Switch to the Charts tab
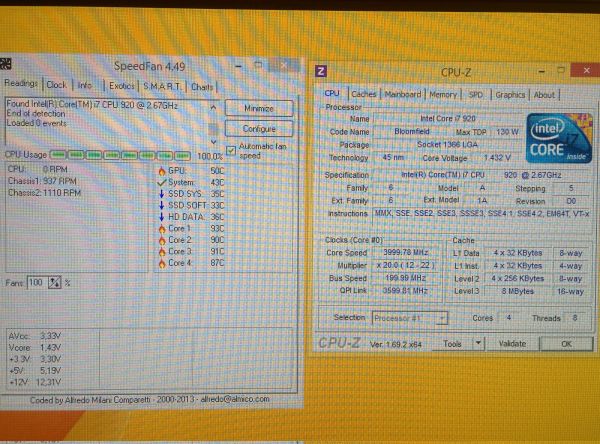 point(202,87)
